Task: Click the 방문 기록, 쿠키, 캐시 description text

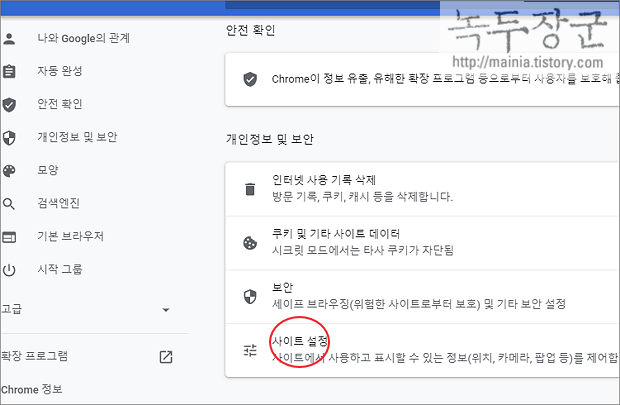Action: tap(362, 197)
